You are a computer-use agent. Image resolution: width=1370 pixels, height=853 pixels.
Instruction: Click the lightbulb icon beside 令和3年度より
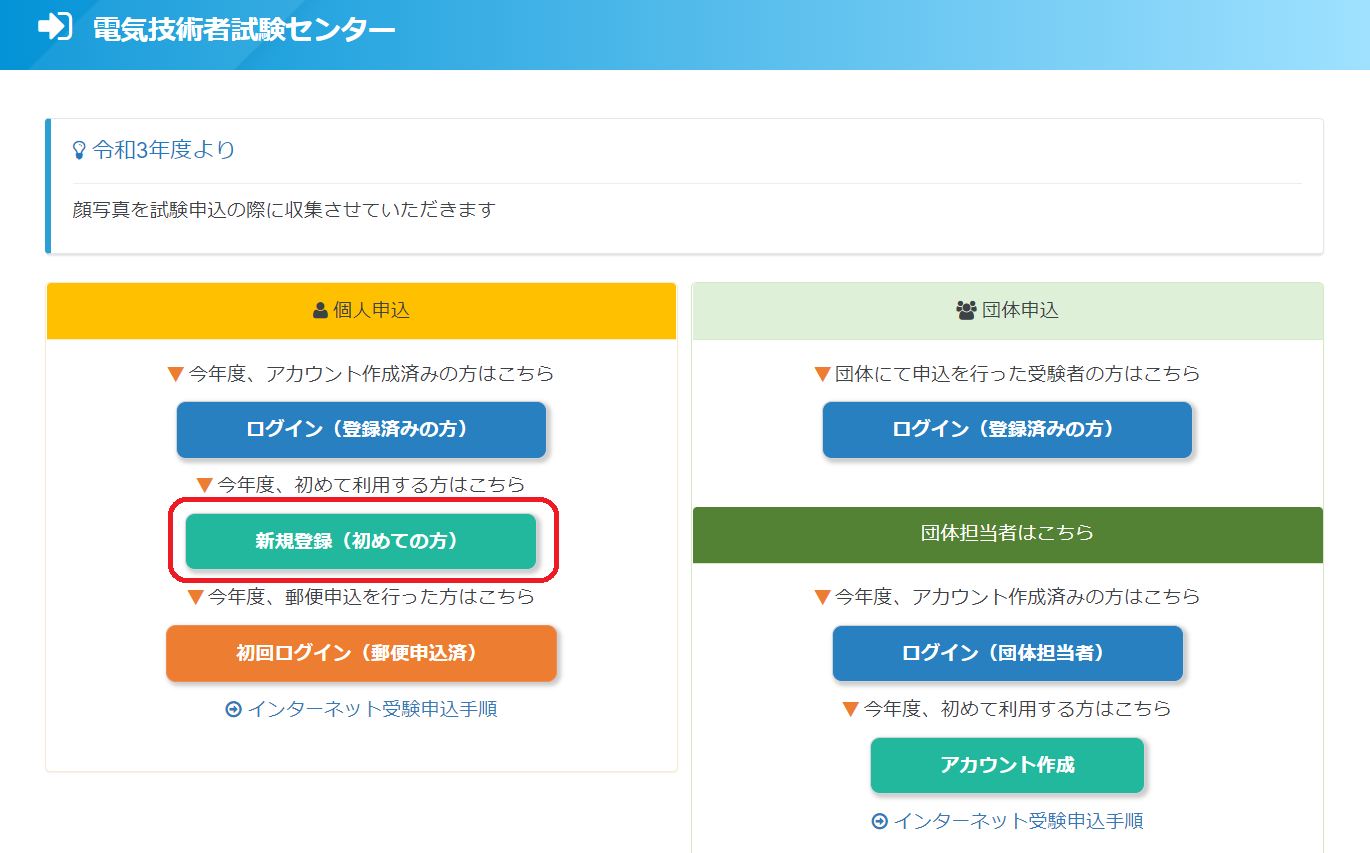pos(80,151)
